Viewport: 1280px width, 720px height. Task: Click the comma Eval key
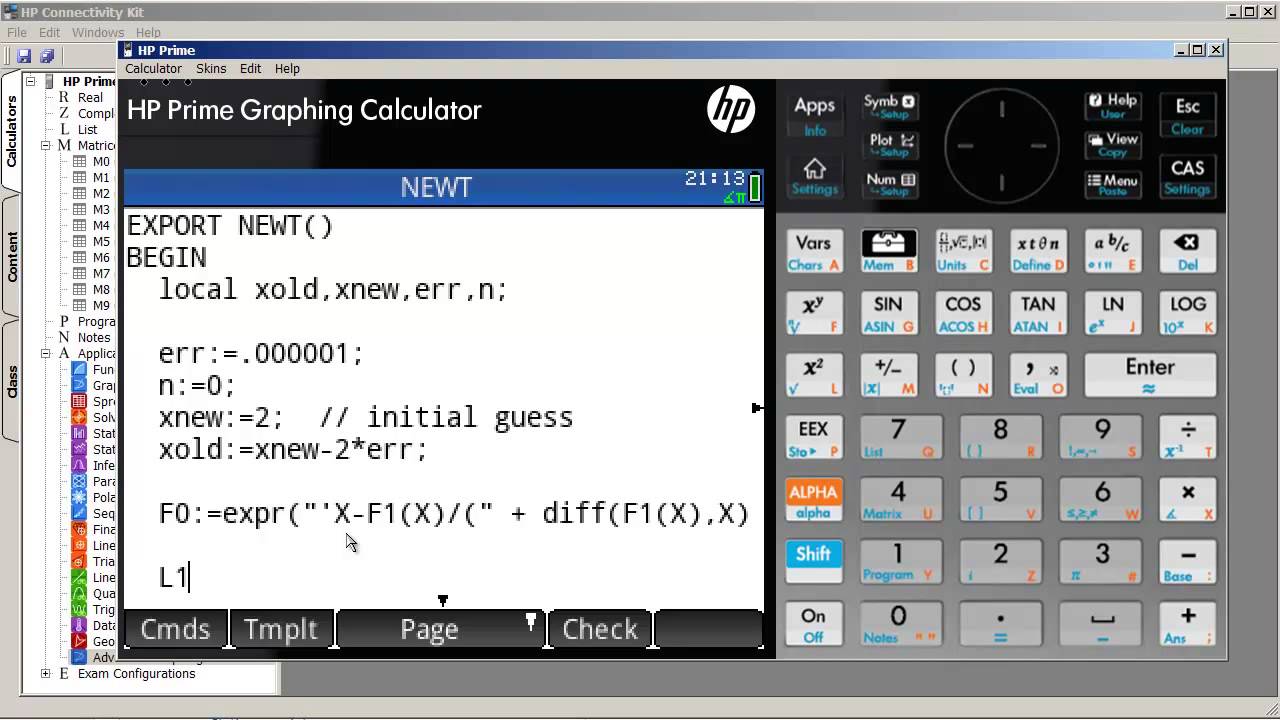click(1038, 376)
